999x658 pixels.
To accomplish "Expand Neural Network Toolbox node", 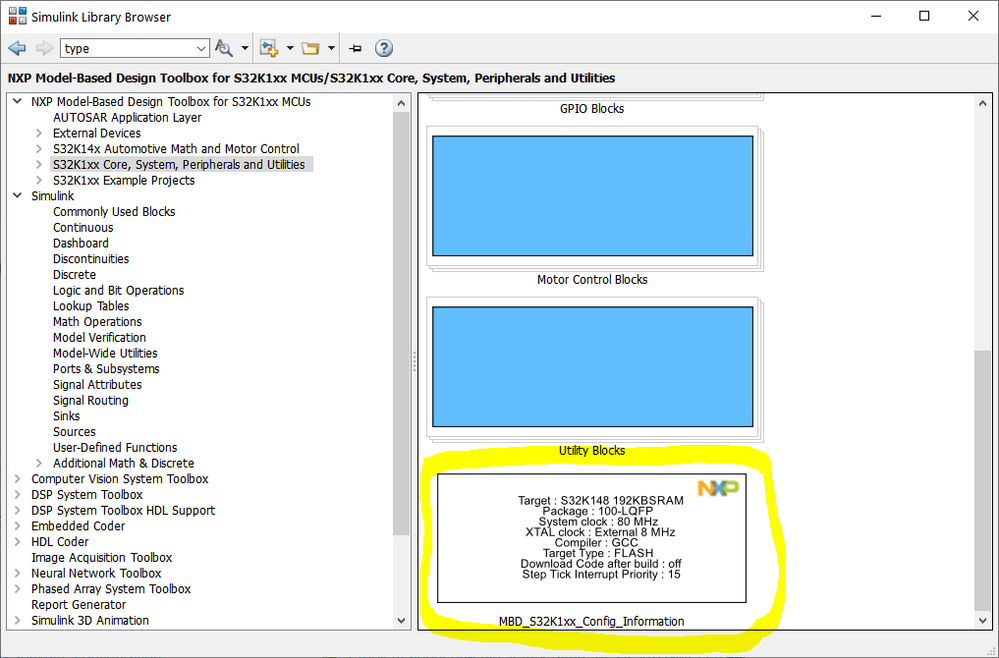I will coord(18,573).
